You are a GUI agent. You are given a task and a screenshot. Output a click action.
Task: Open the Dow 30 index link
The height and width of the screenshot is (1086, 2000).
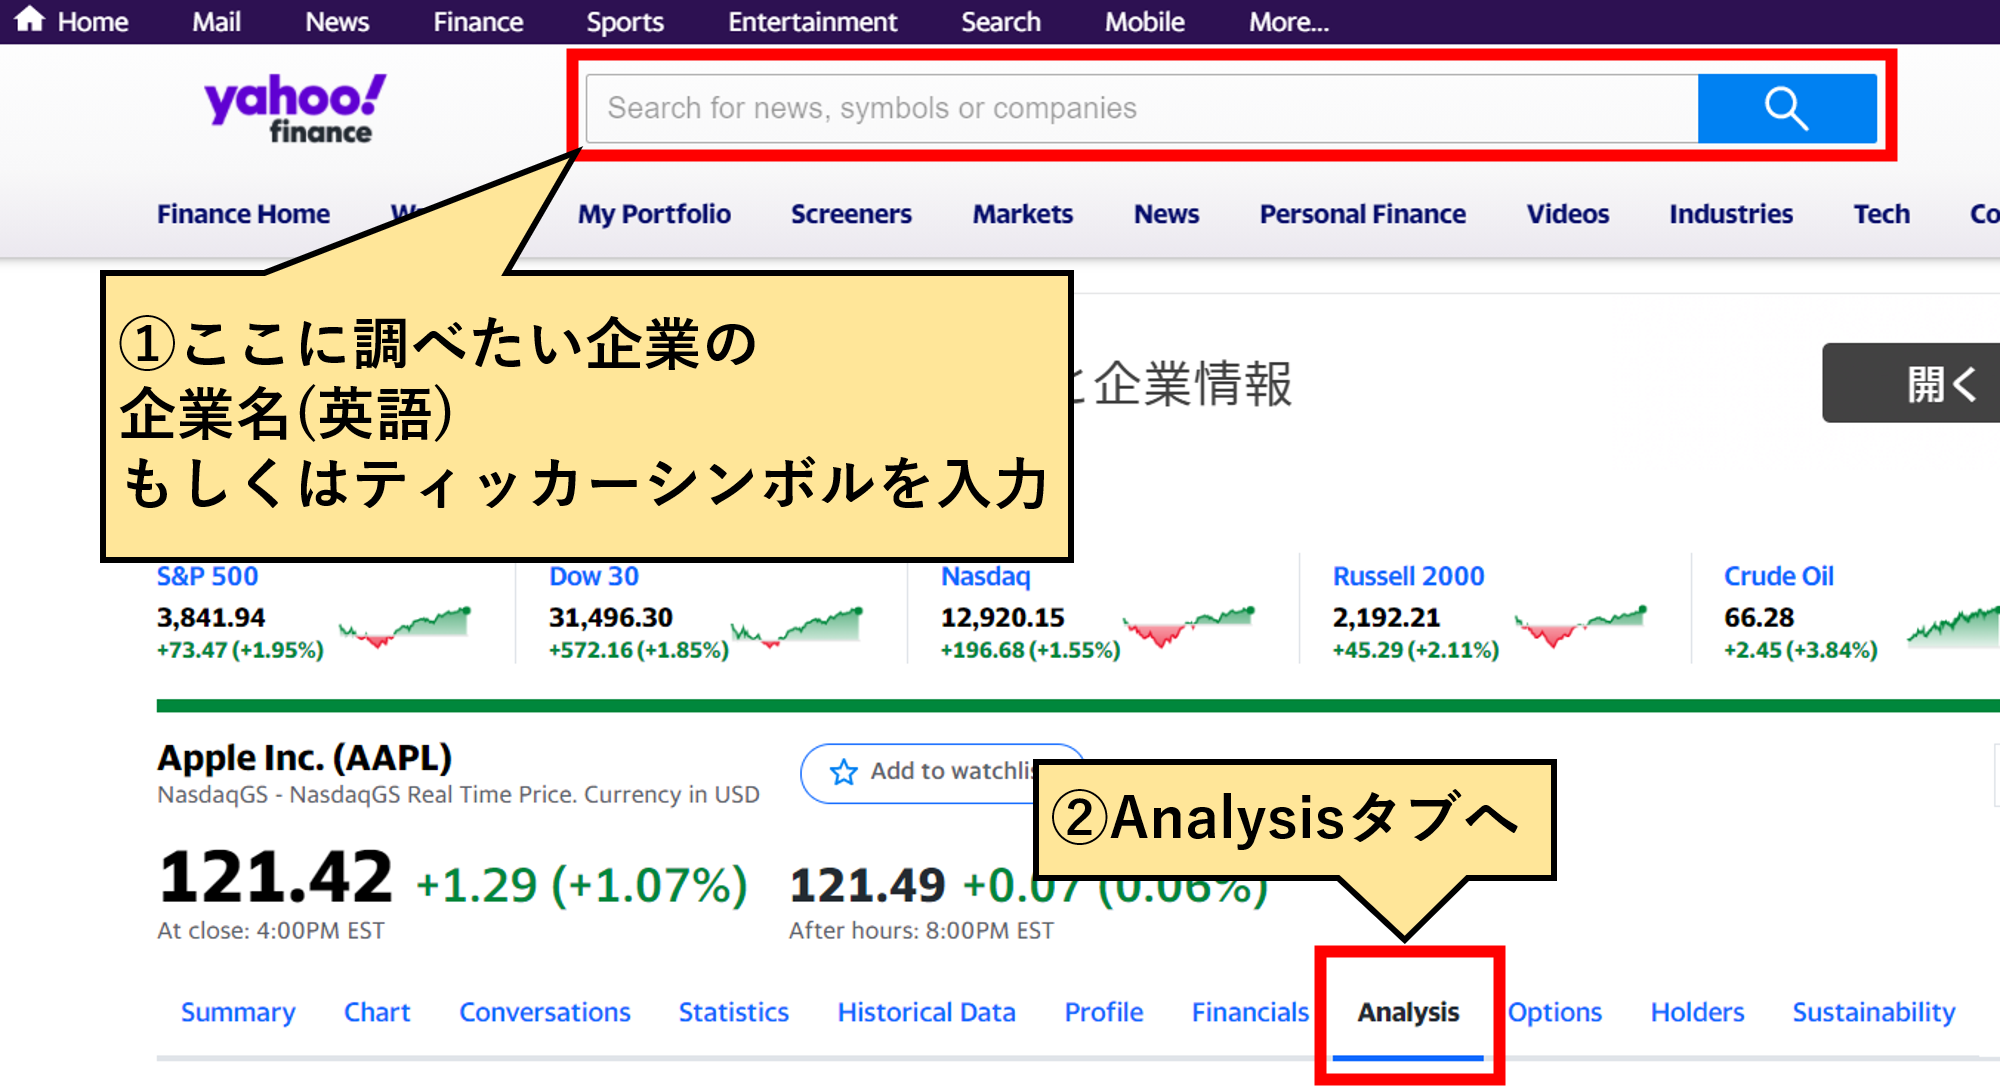(x=594, y=576)
